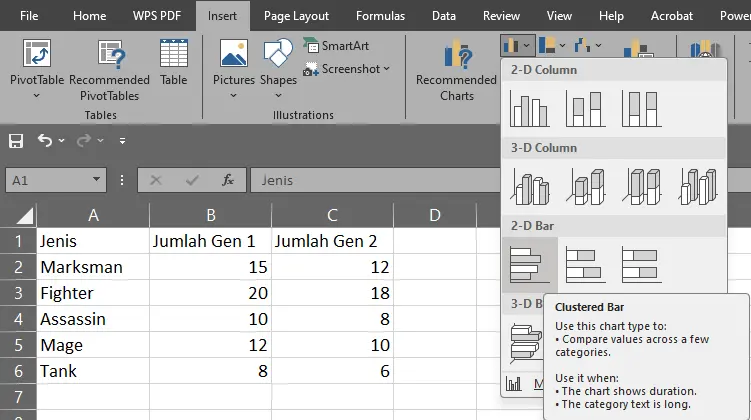Customize the Quick Access Toolbar
The width and height of the screenshot is (751, 420).
[122, 141]
